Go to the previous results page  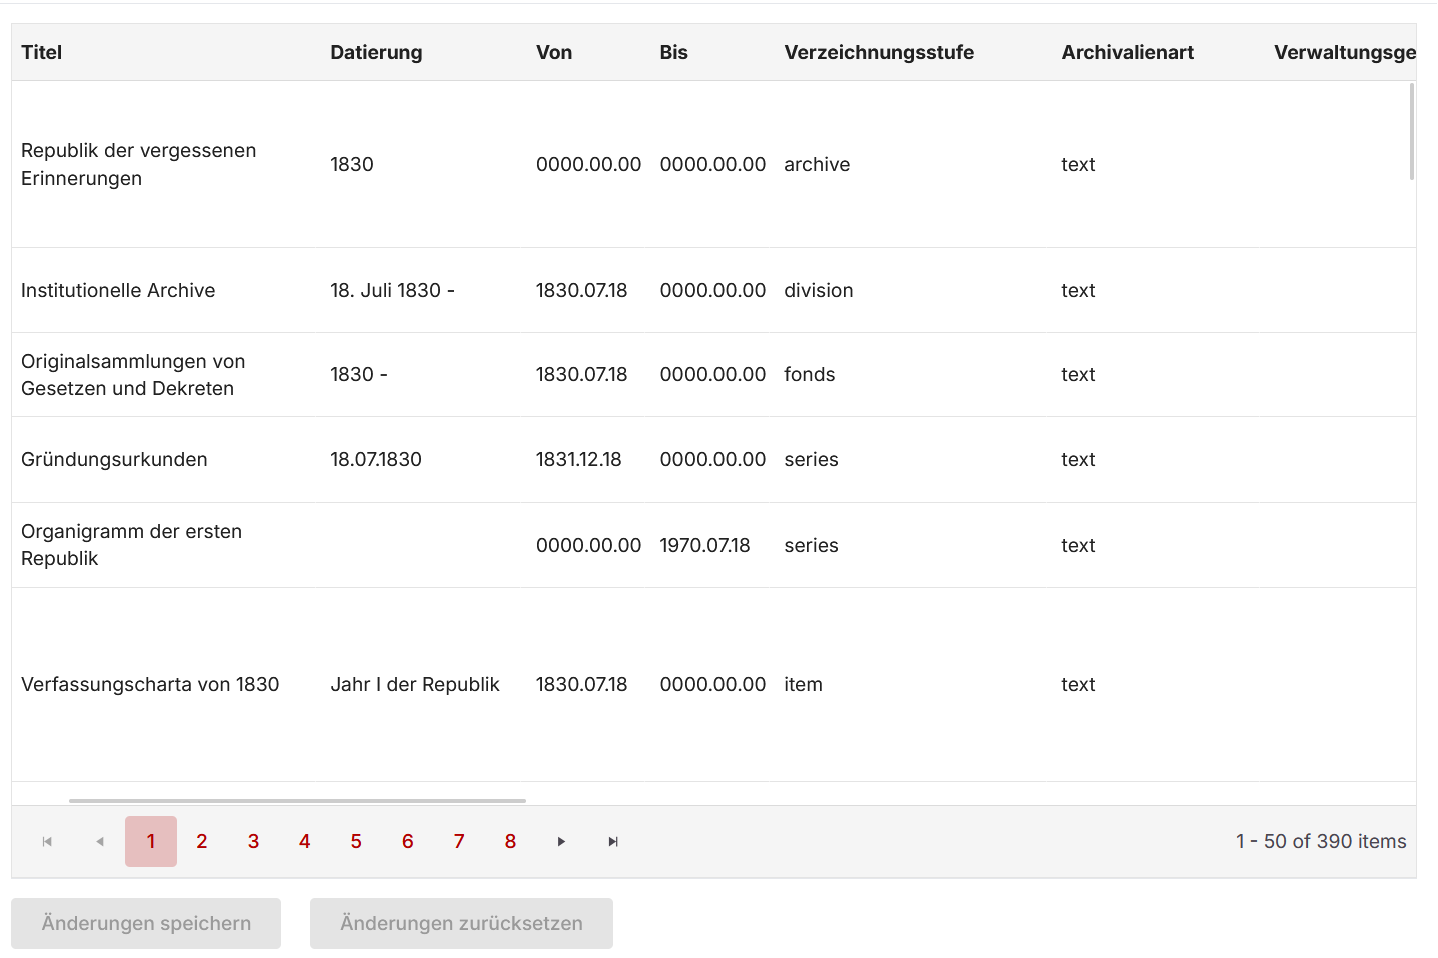pos(99,841)
